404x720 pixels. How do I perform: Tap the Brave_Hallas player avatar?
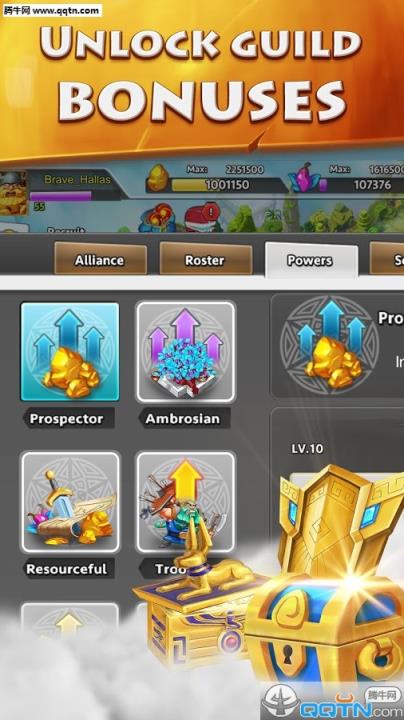click(x=14, y=193)
